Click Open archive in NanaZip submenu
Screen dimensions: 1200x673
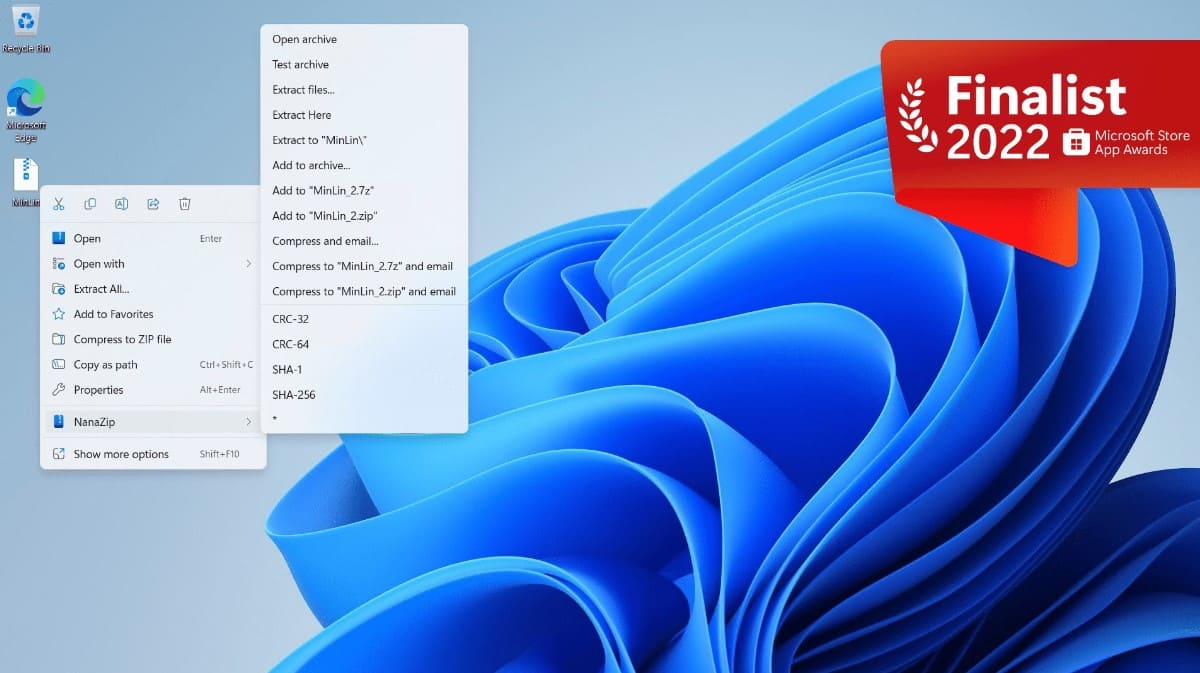pos(304,40)
